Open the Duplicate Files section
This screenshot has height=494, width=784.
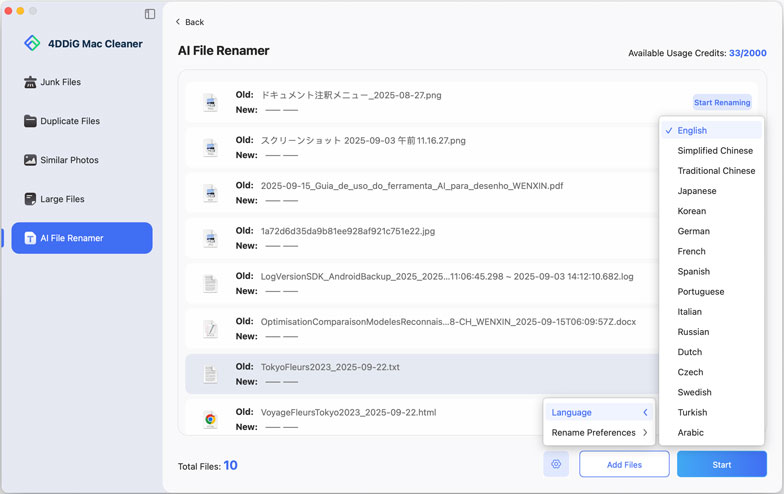[82, 121]
